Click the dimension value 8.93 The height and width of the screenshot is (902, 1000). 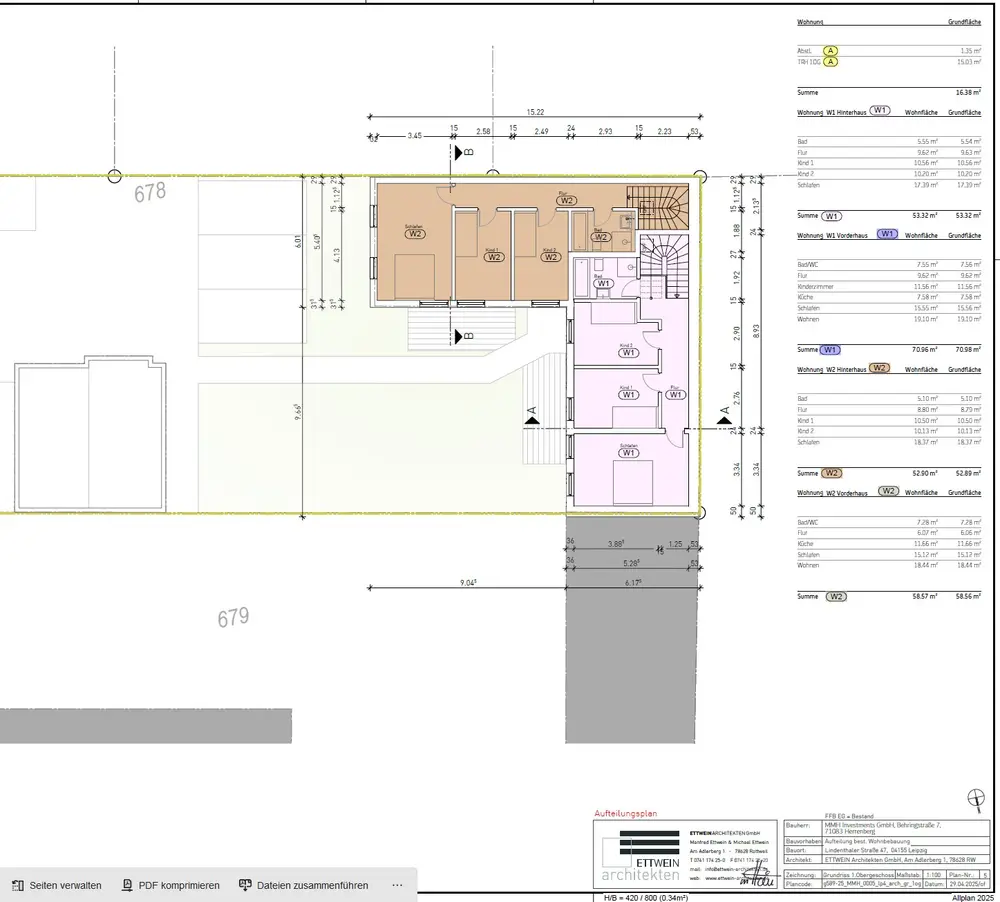(x=756, y=332)
